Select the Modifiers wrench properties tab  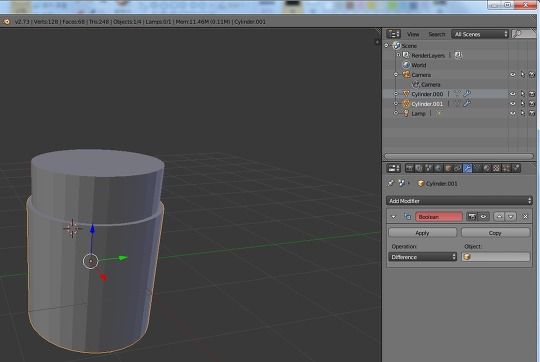click(467, 168)
